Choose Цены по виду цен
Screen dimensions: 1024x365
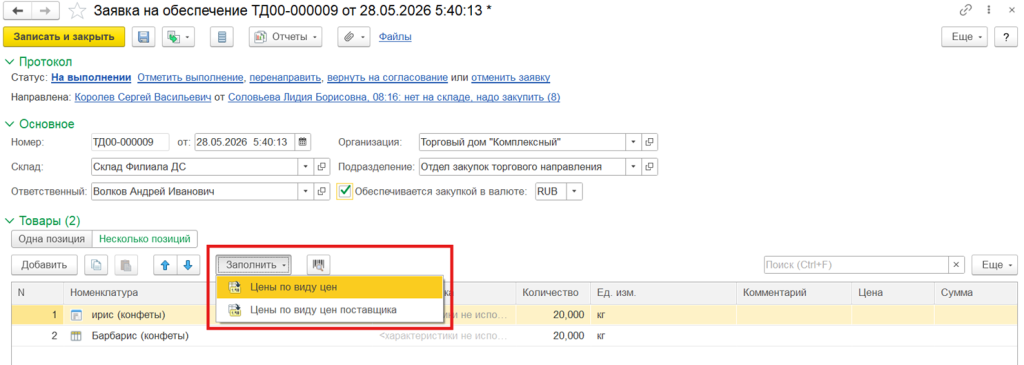[329, 287]
